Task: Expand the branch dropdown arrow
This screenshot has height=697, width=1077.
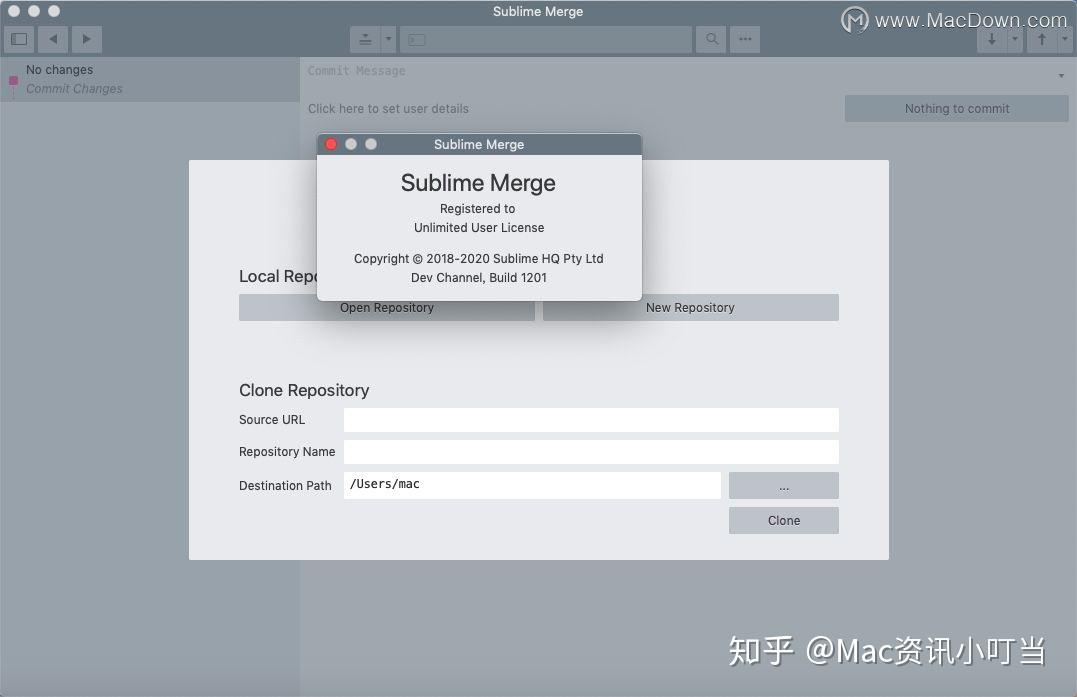Action: (386, 39)
